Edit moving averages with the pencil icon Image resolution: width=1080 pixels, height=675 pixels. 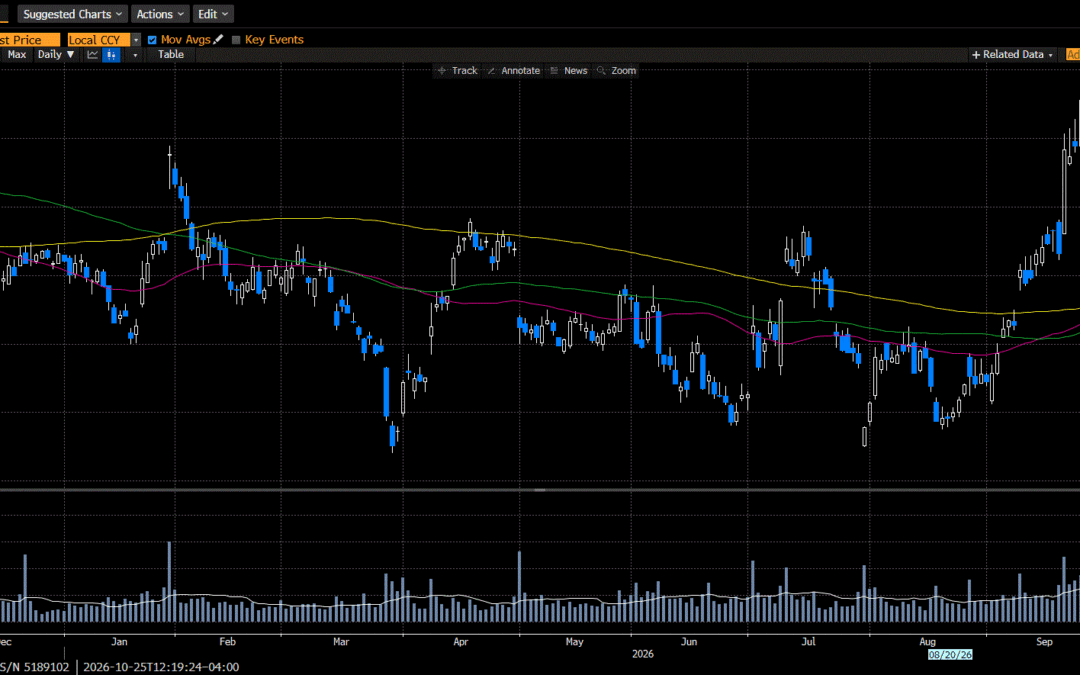(218, 39)
